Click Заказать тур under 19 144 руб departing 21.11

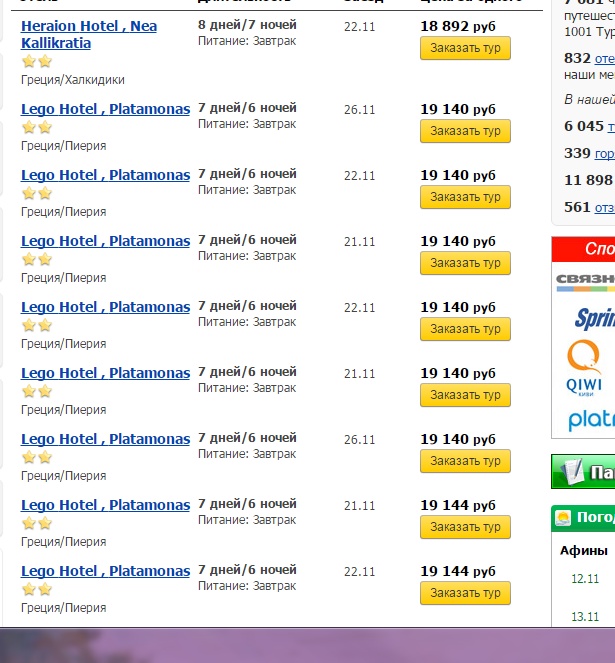click(465, 527)
